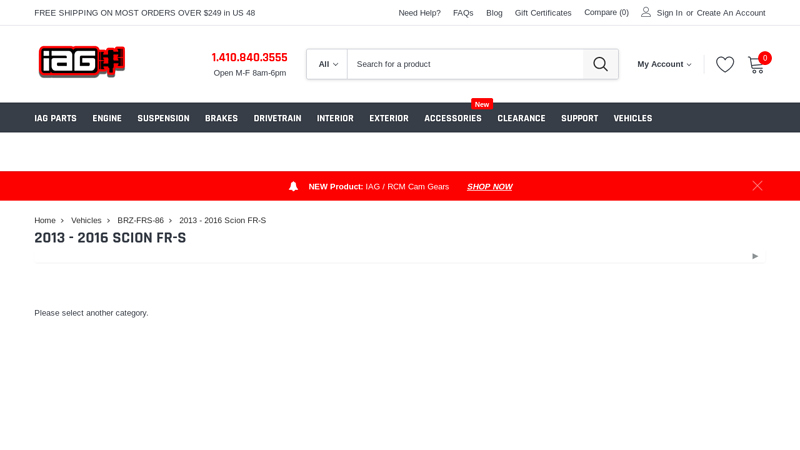Image resolution: width=800 pixels, height=450 pixels.
Task: Click the small arrow right of page heading
Action: click(755, 256)
